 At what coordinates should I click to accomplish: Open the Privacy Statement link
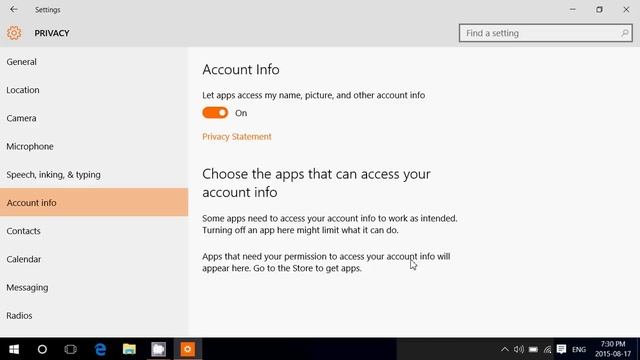coord(237,136)
